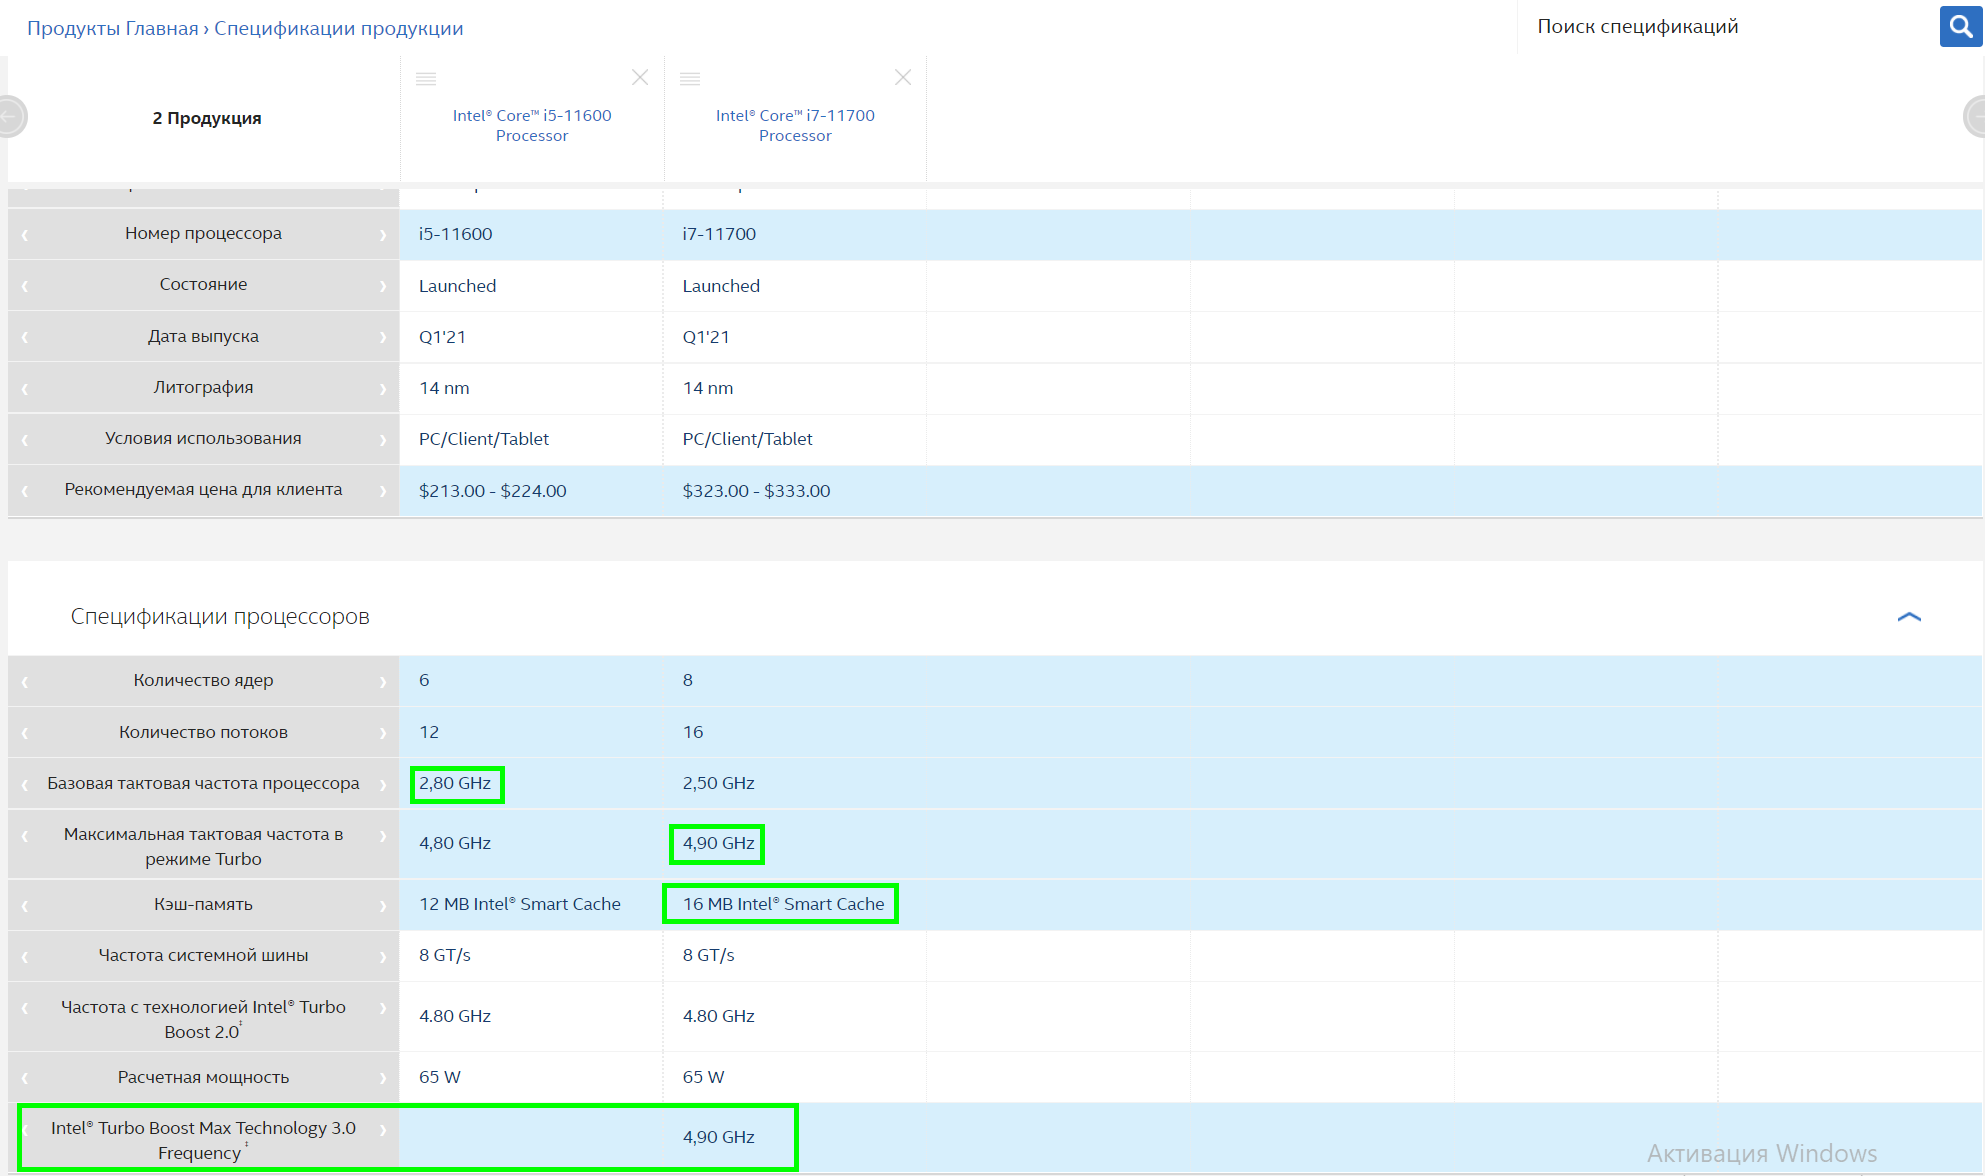Screen dimensions: 1985x1176
Task: Remove the Core i5-11600 column
Action: coord(640,77)
